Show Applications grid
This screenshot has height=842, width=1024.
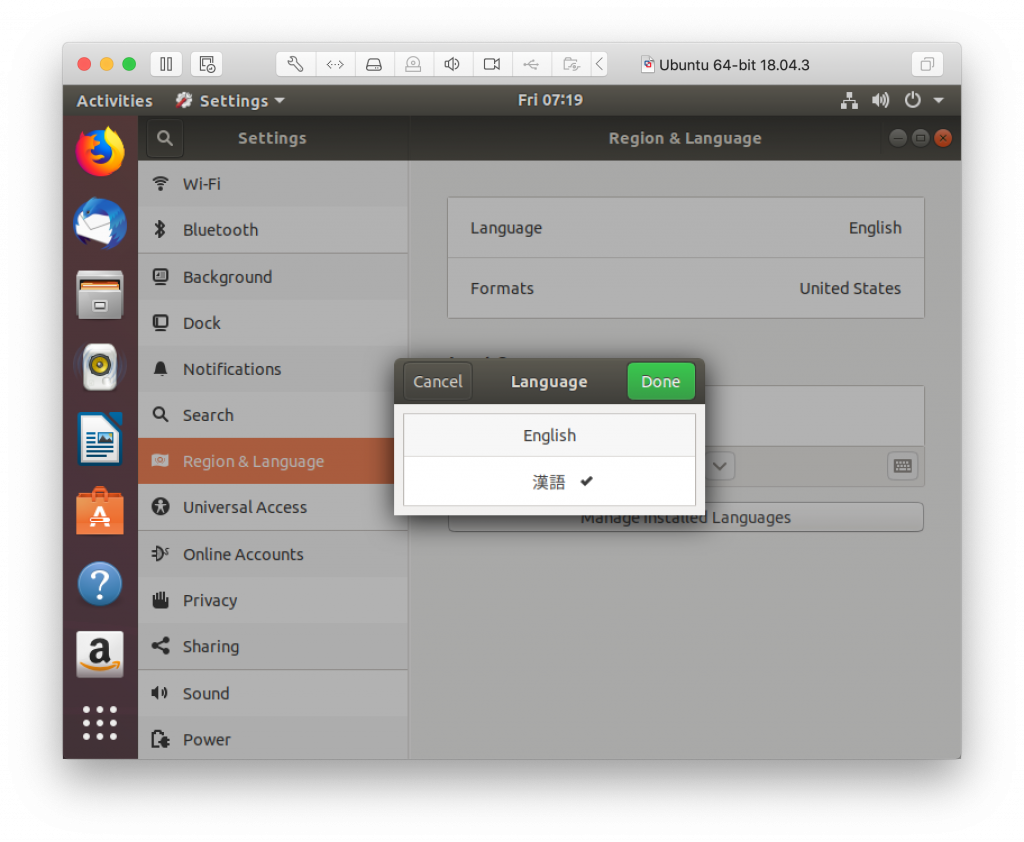click(100, 723)
